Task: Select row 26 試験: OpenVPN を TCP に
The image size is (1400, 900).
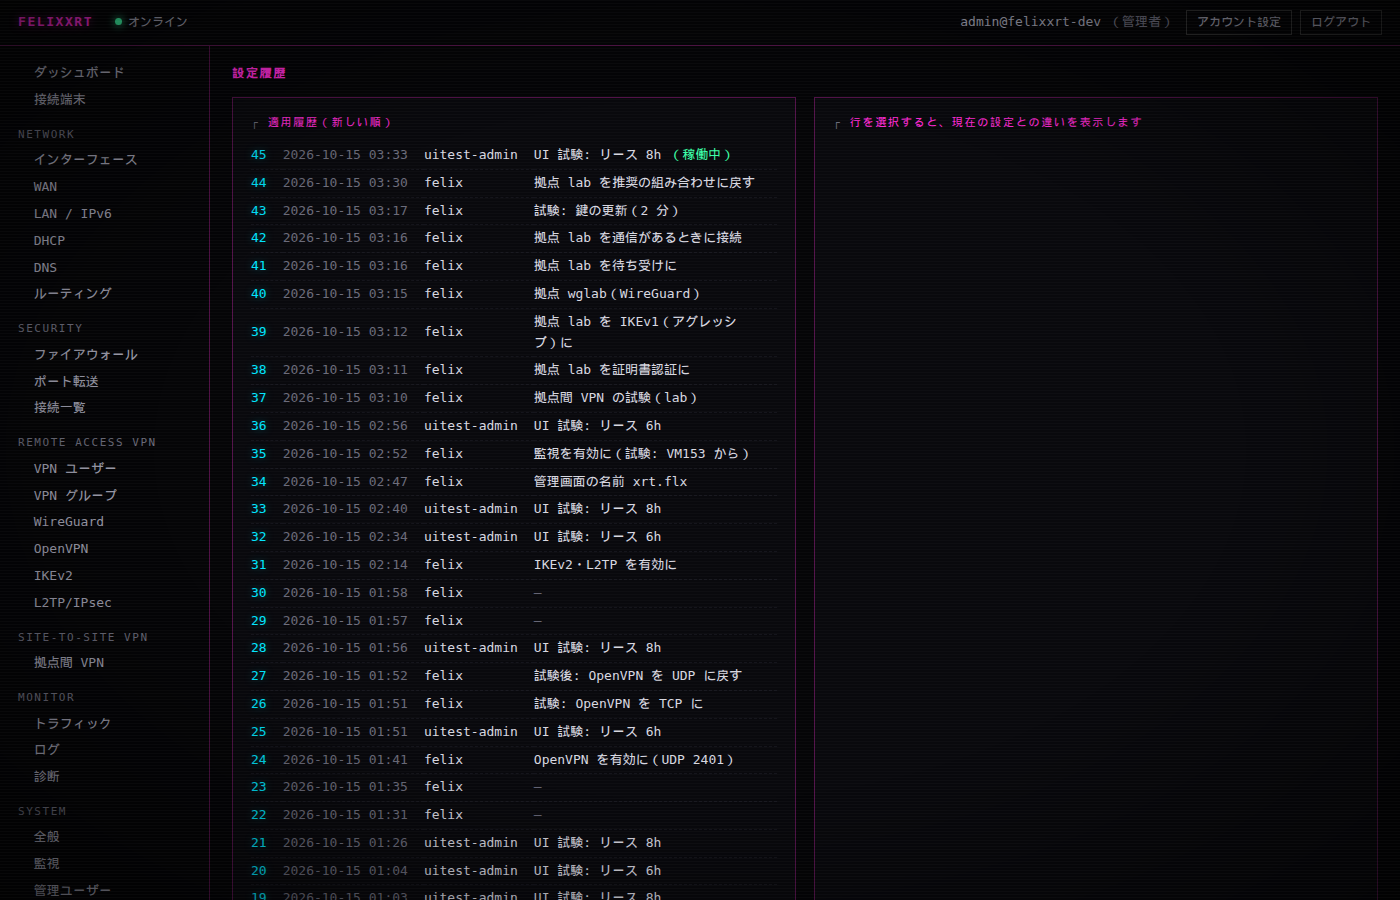Action: coord(513,704)
